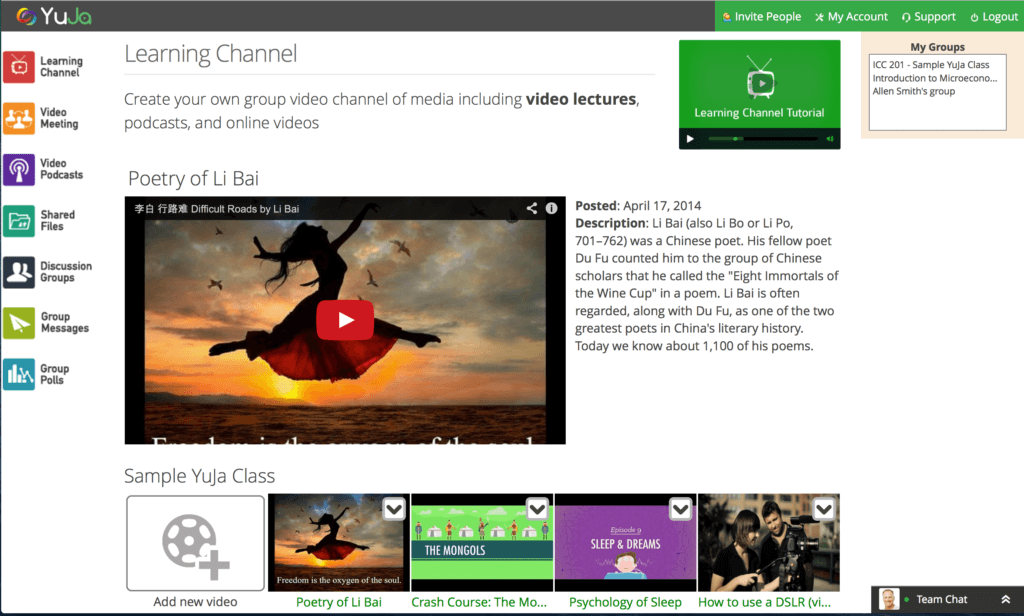Open the Discussion Groups sidebar icon
1024x616 pixels.
click(19, 272)
